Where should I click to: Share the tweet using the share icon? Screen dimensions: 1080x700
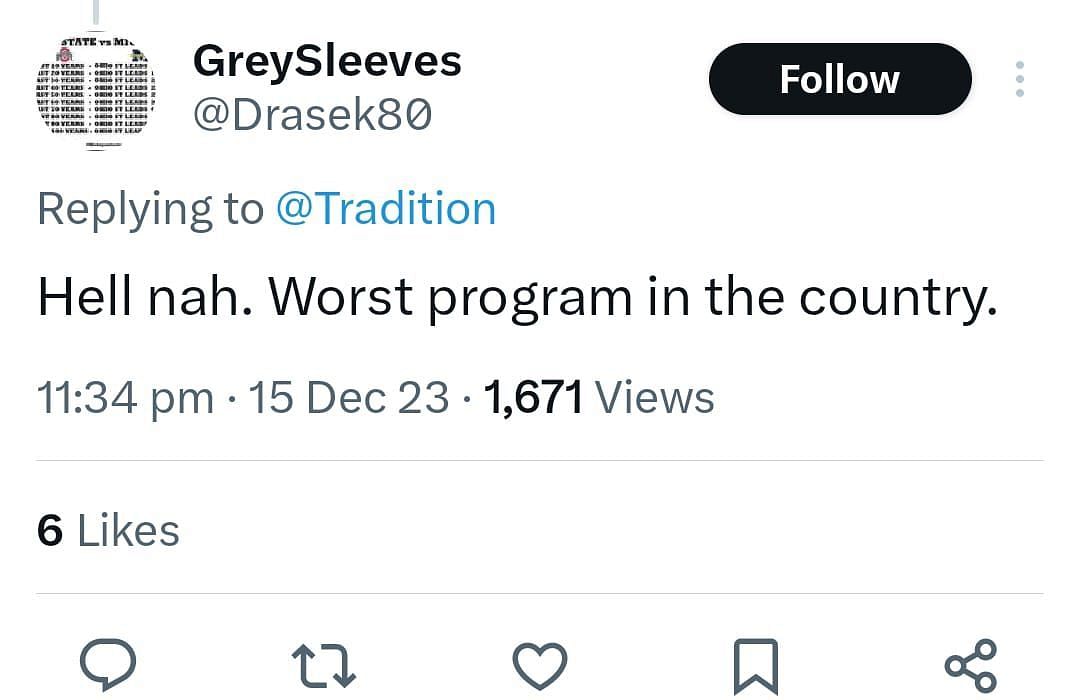click(x=970, y=665)
